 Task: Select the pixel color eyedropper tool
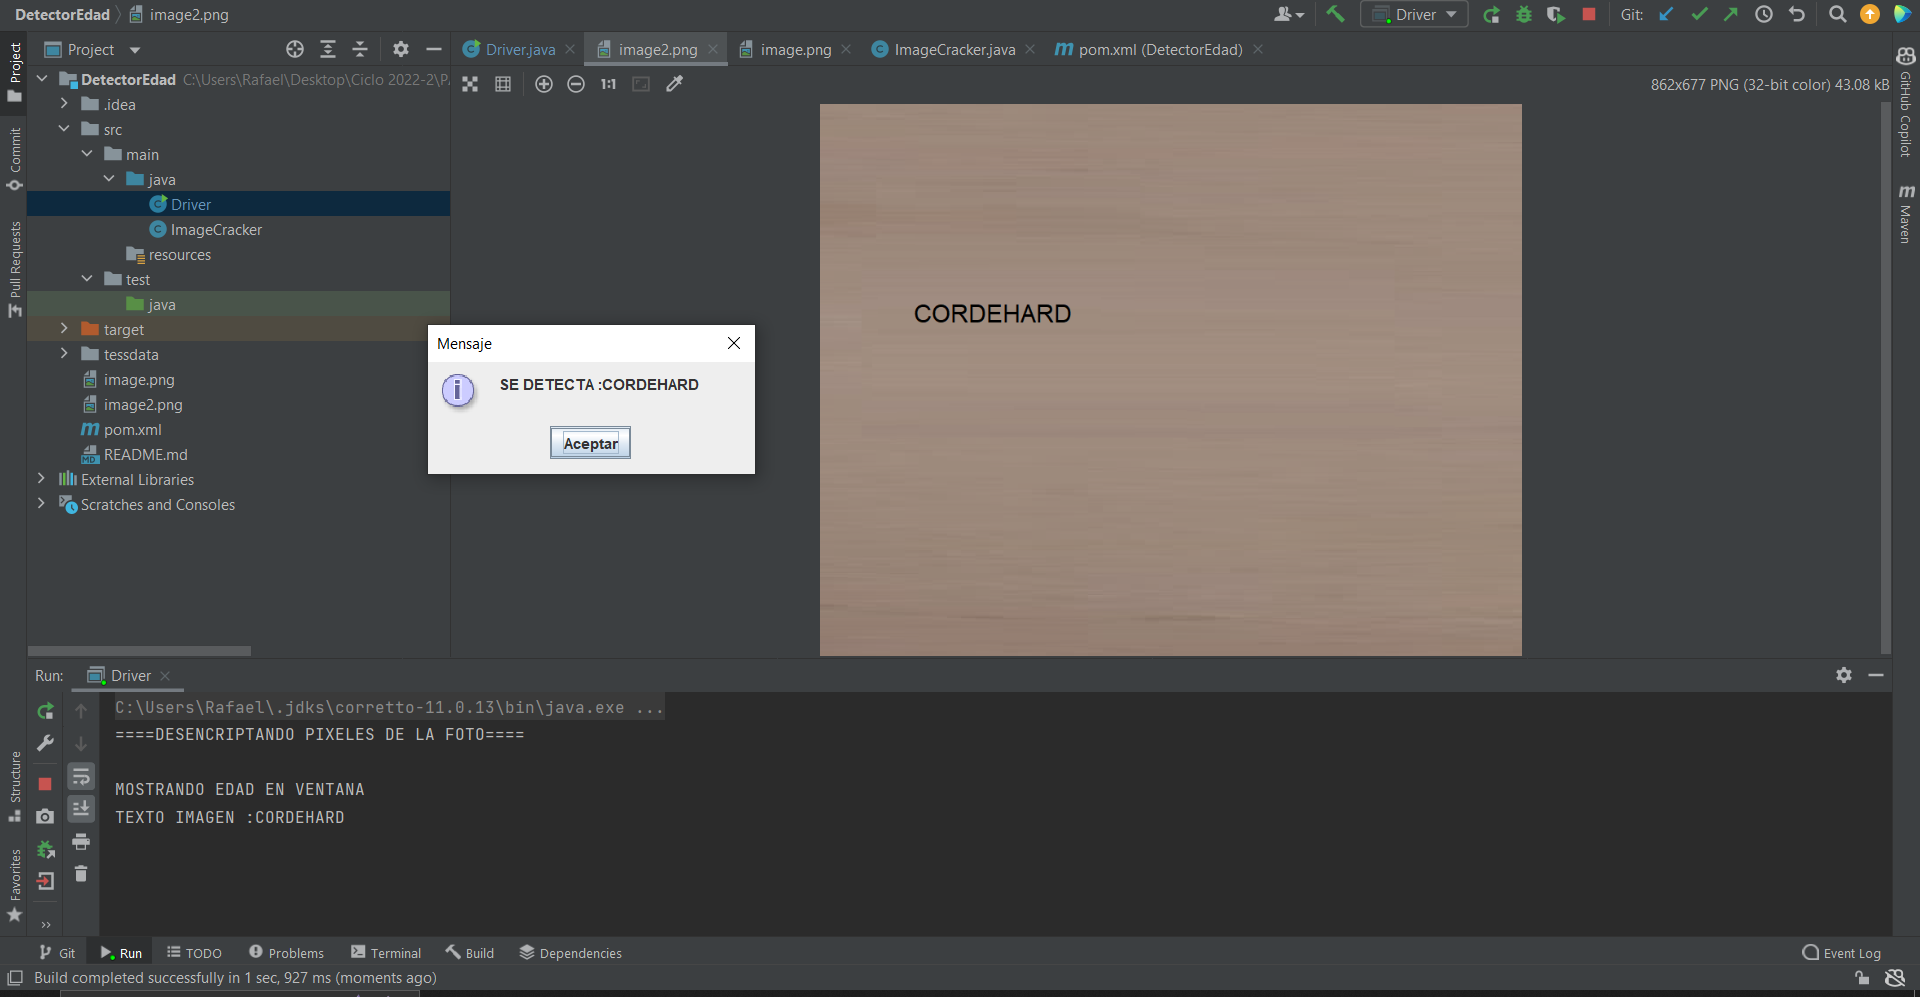(675, 84)
